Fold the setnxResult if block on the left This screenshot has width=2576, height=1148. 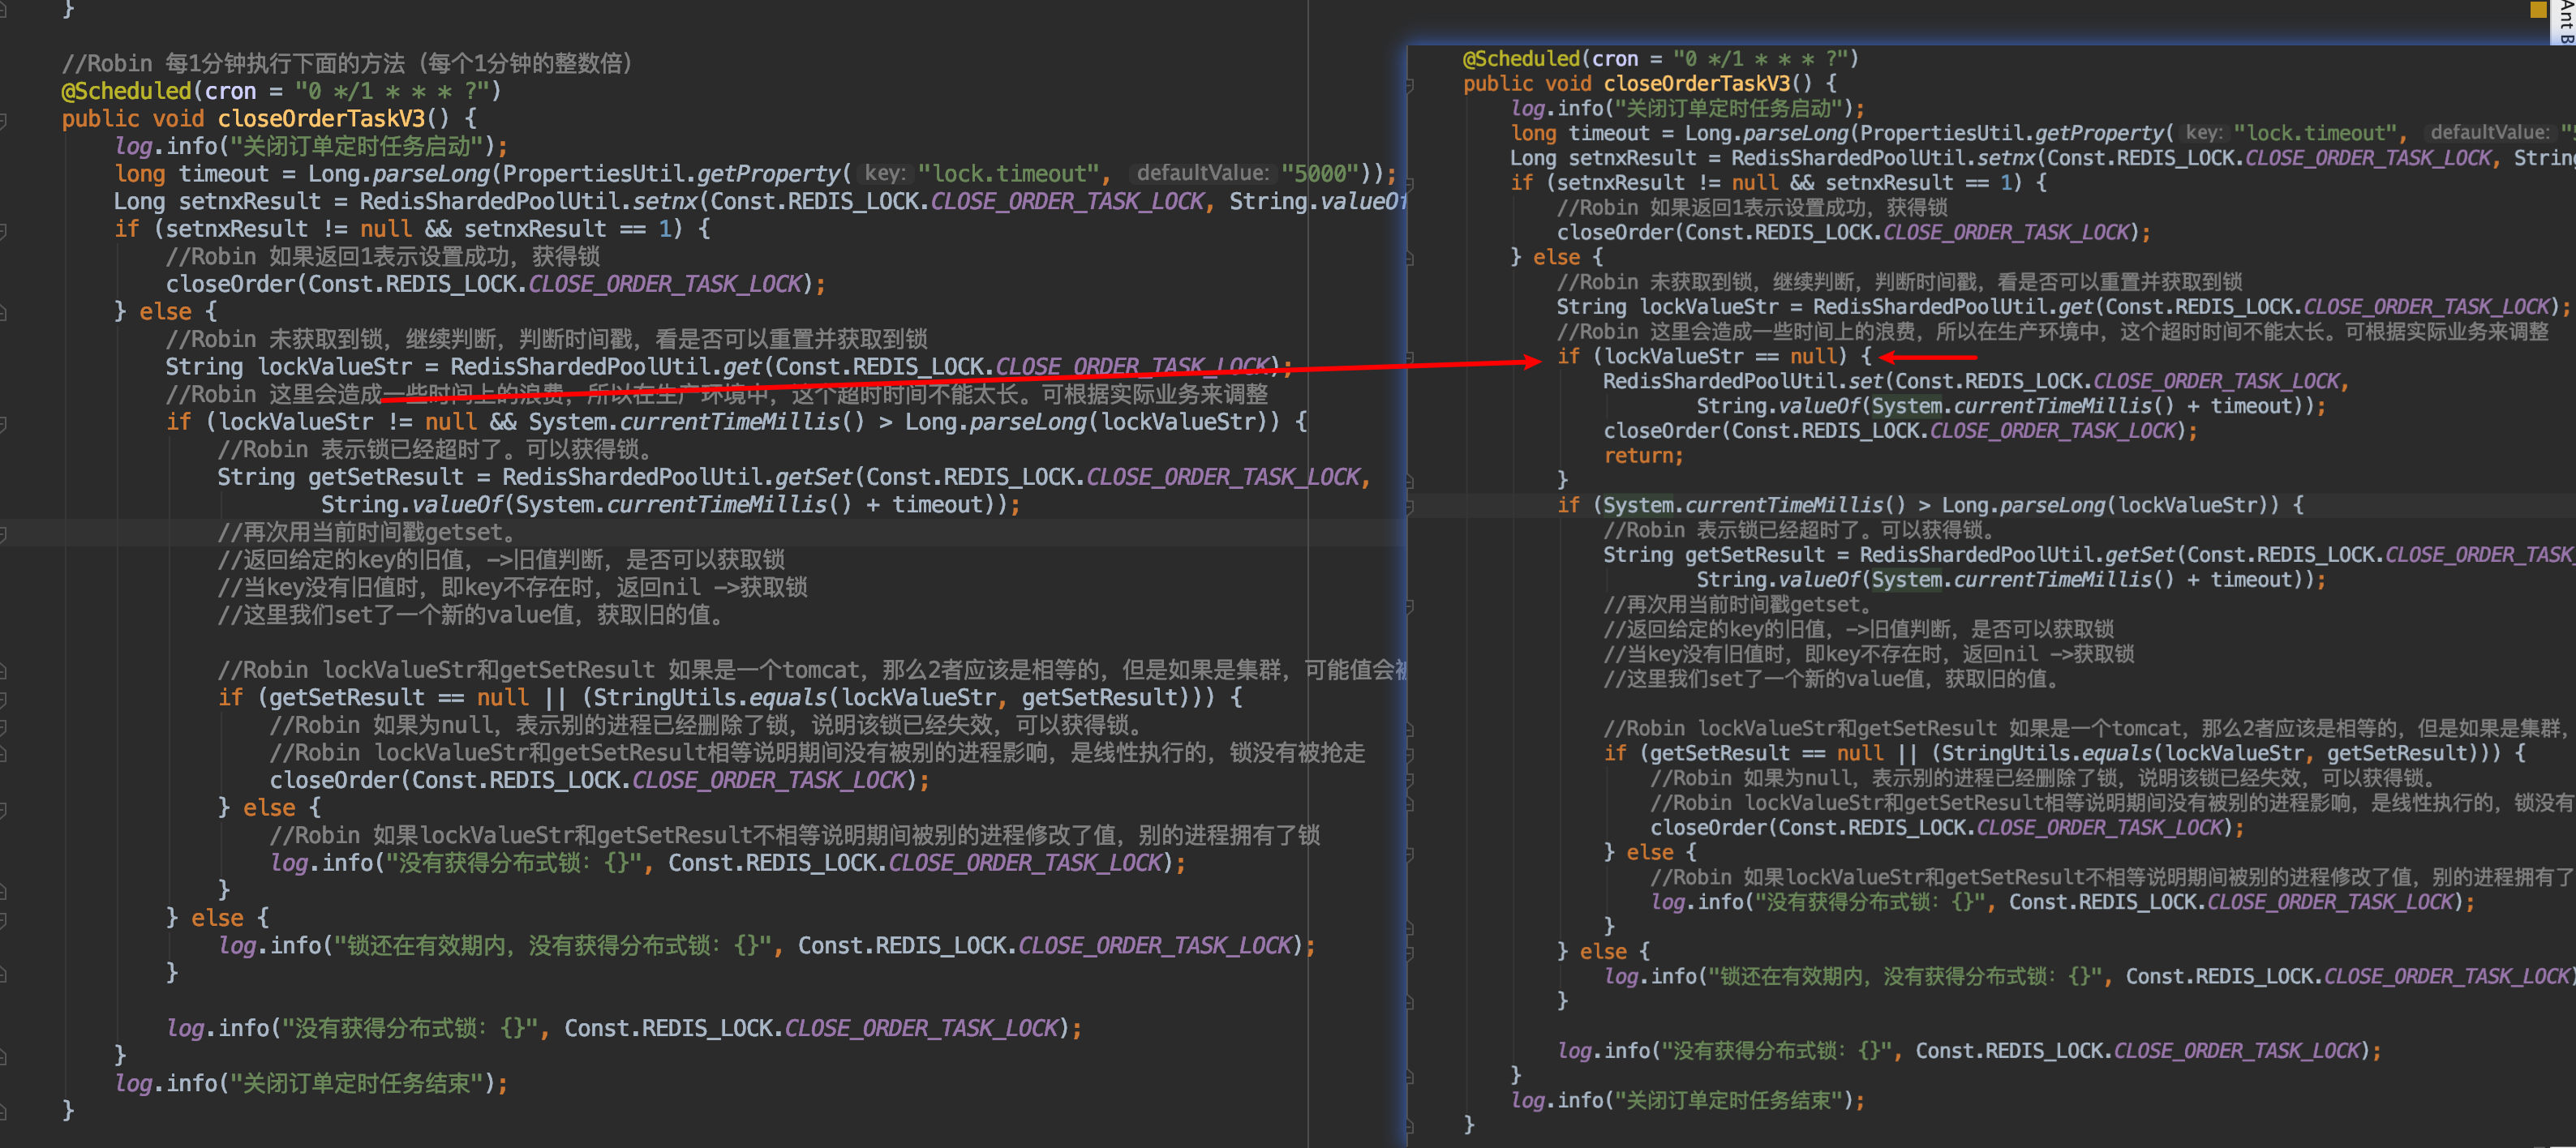pos(4,231)
